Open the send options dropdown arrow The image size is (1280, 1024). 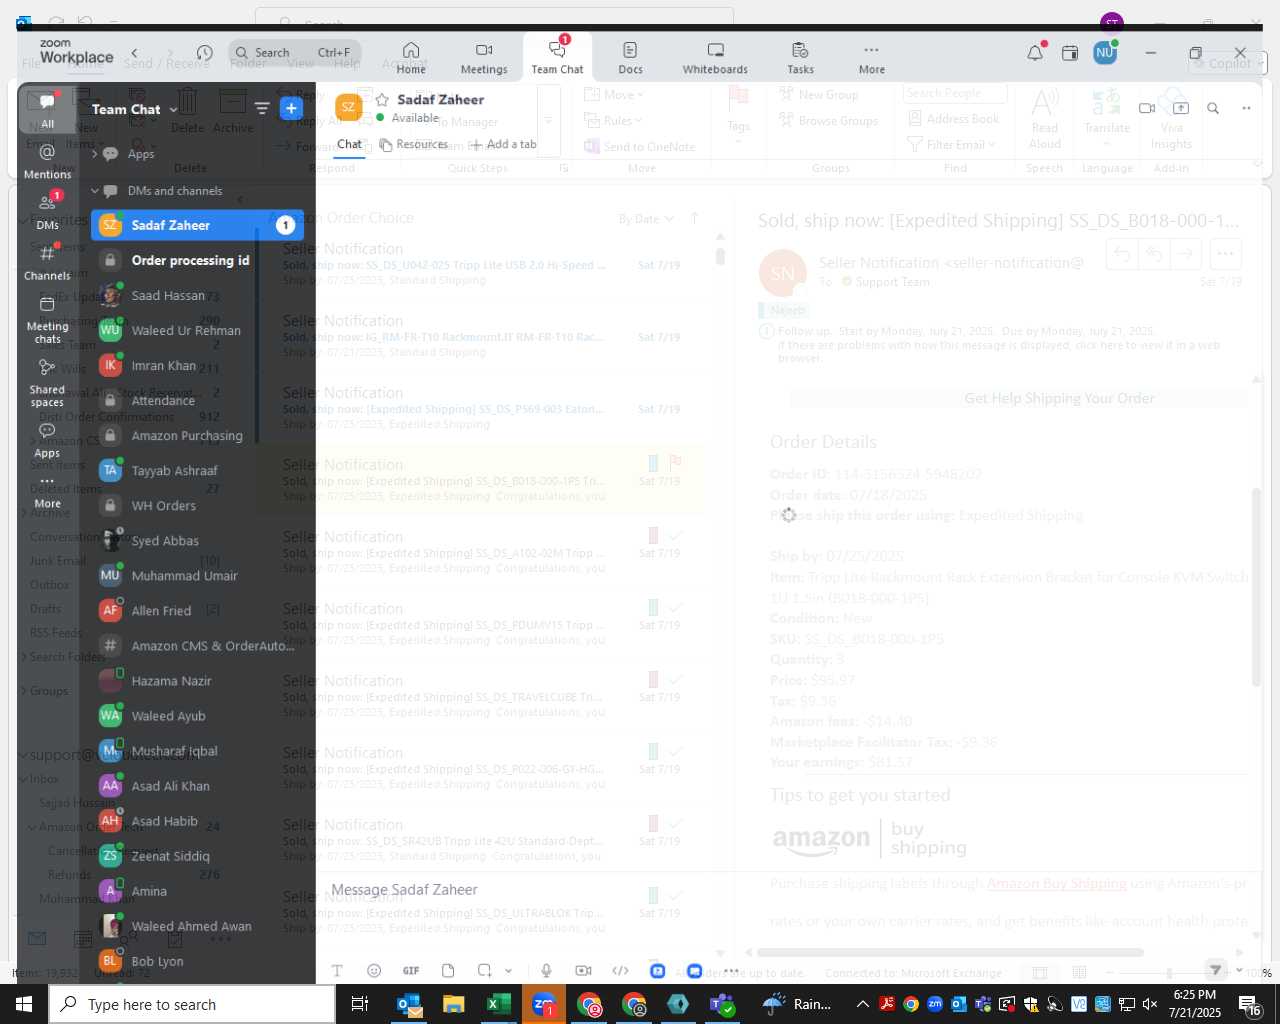[1239, 970]
